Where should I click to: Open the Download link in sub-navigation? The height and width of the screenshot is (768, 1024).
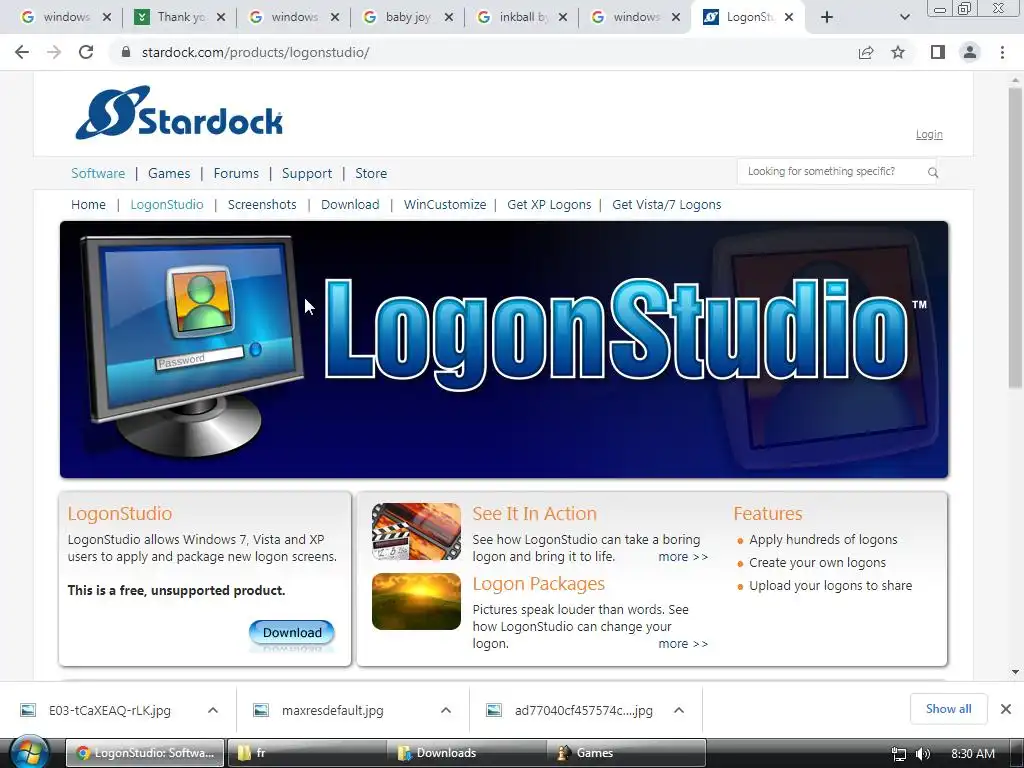[350, 204]
